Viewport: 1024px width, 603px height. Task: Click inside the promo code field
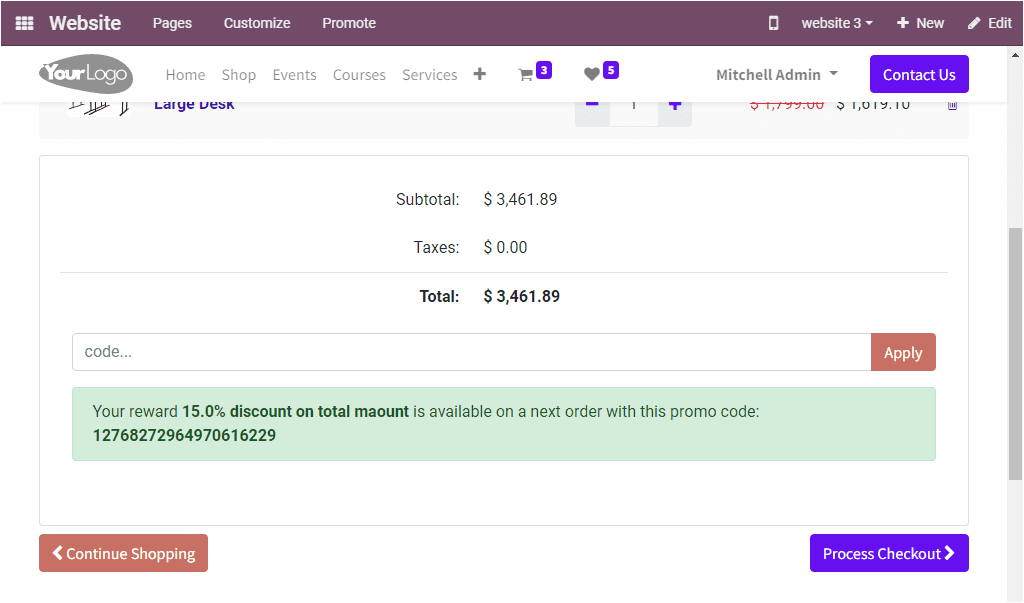(x=400, y=351)
